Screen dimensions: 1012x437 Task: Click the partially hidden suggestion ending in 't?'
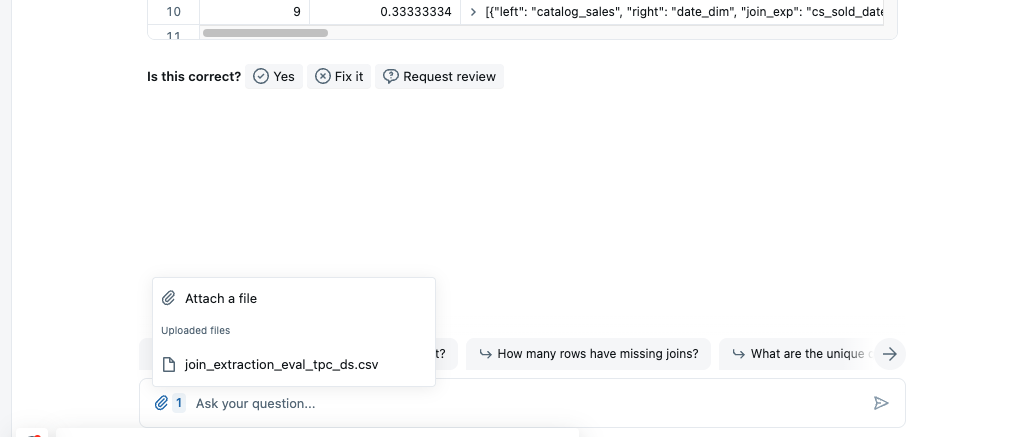[x=446, y=353]
